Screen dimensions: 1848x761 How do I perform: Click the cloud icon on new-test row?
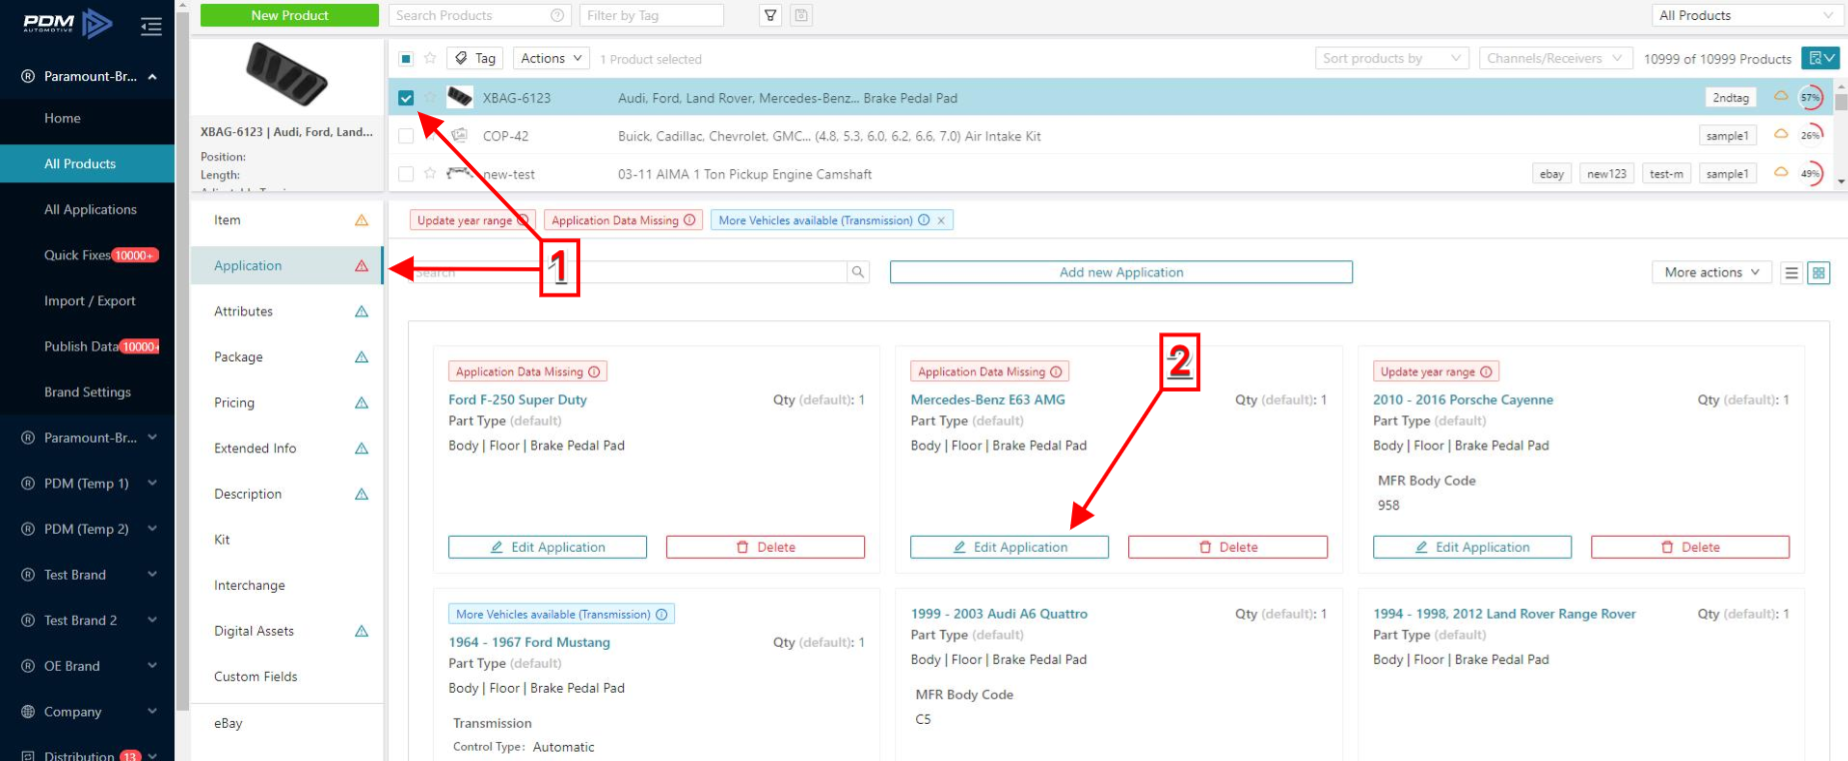1781,172
